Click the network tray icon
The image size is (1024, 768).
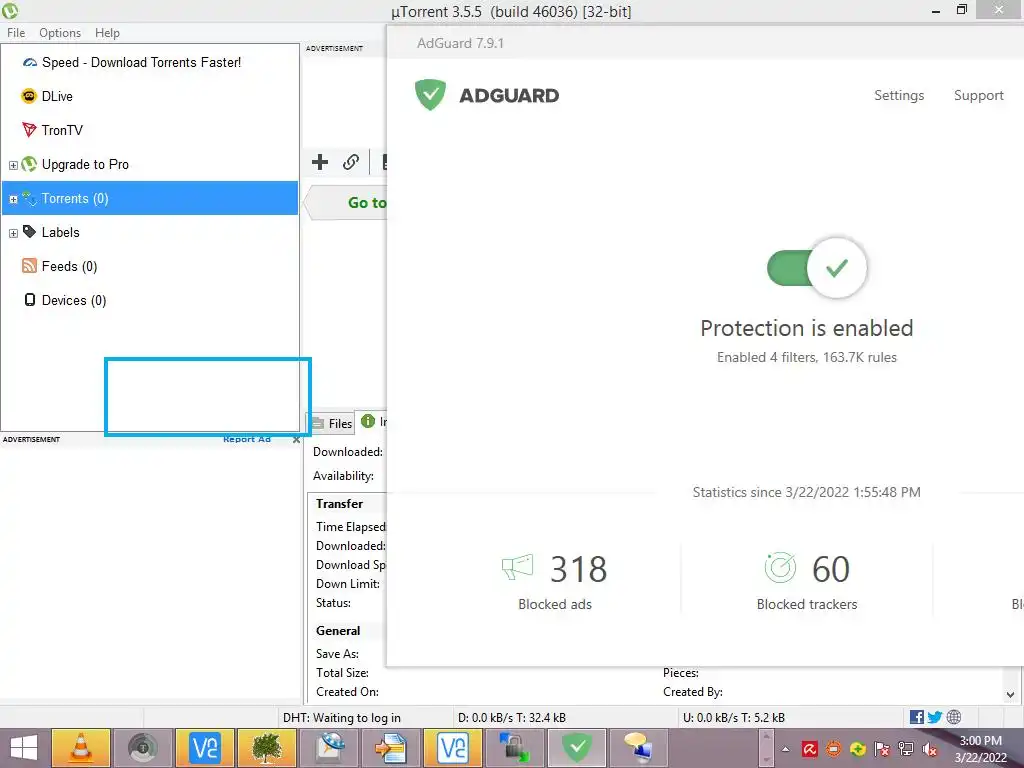[x=906, y=749]
